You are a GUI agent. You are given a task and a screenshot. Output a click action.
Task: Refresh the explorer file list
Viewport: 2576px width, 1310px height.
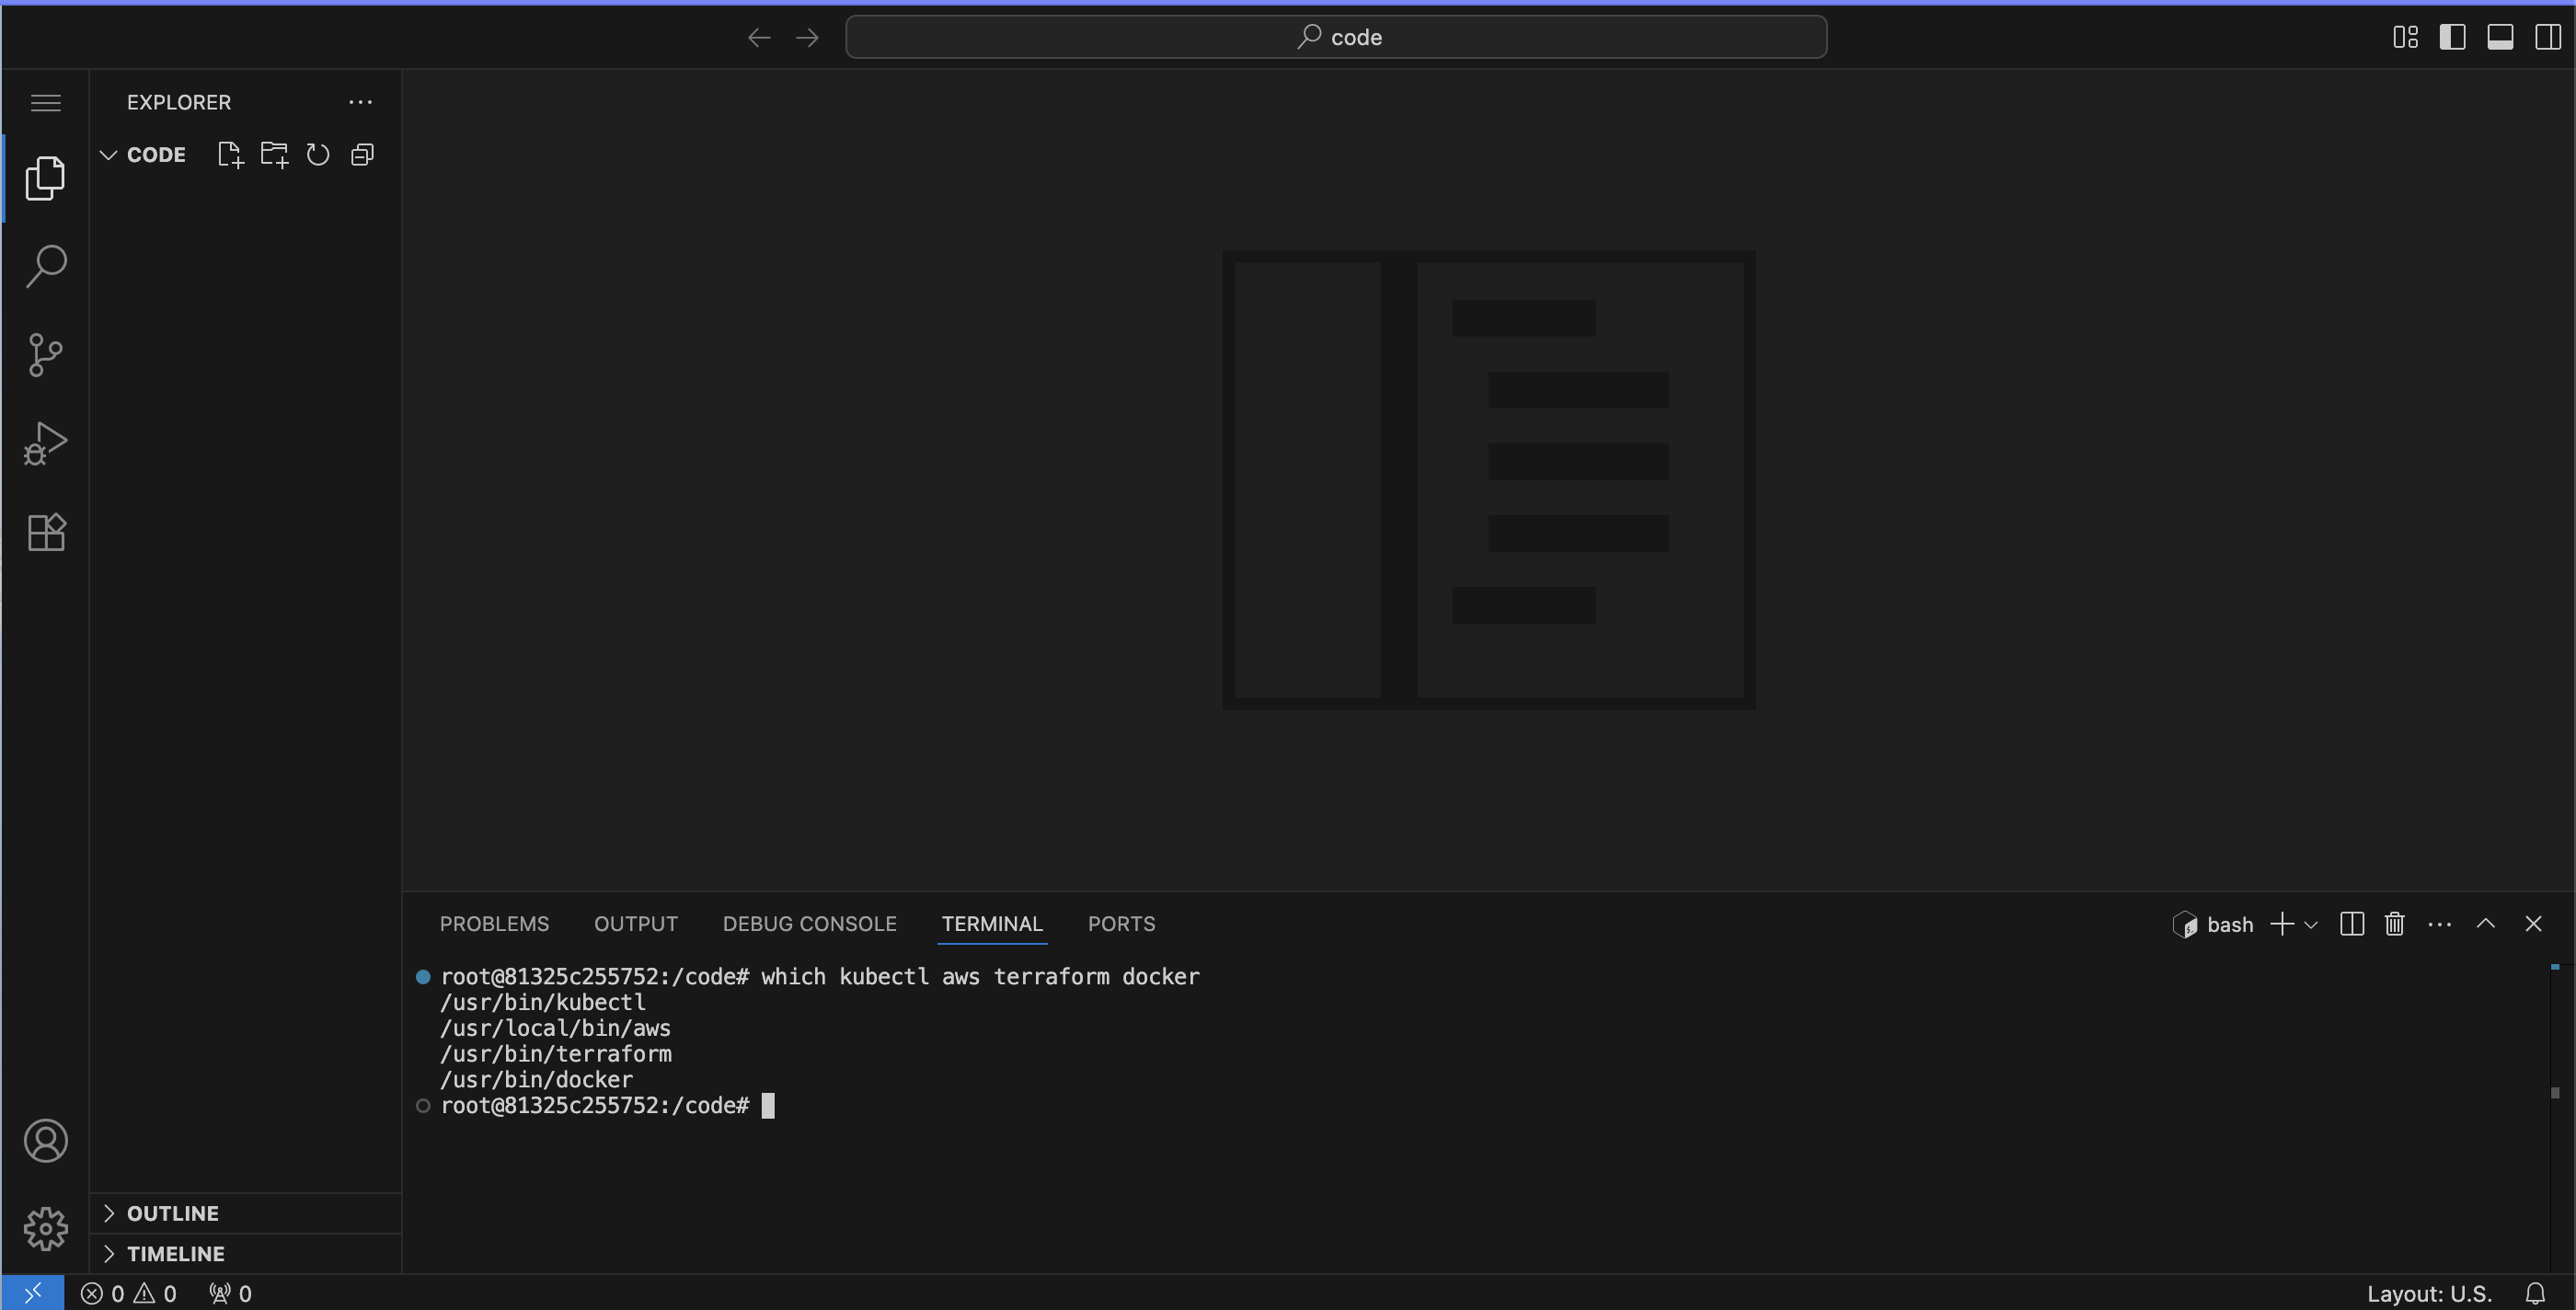[x=317, y=154]
